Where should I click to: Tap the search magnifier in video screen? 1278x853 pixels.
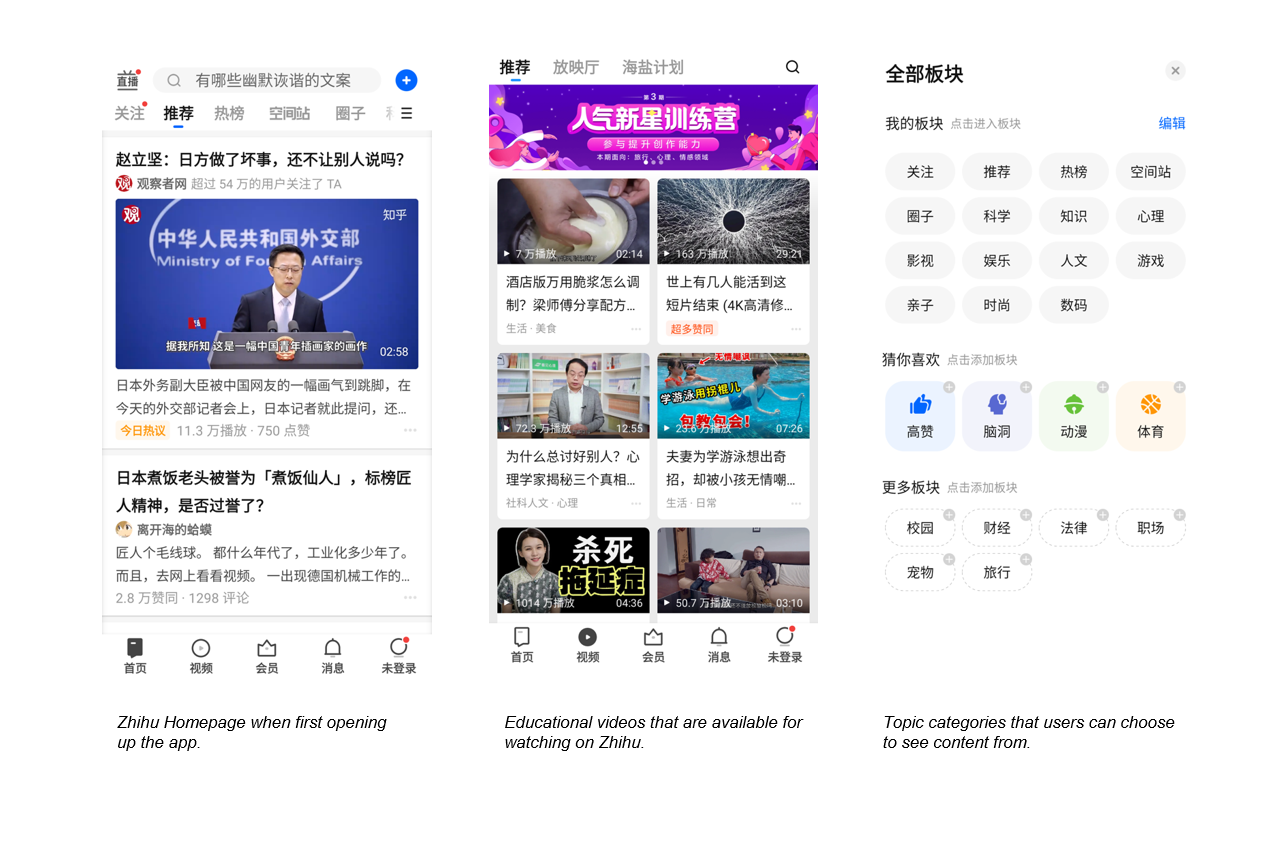(x=792, y=67)
